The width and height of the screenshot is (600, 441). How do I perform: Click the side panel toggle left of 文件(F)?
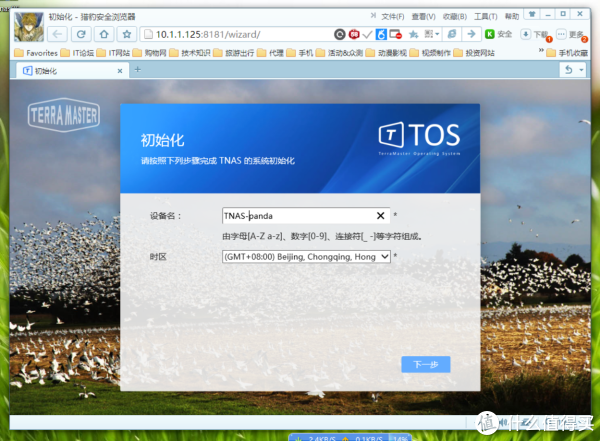[373, 16]
